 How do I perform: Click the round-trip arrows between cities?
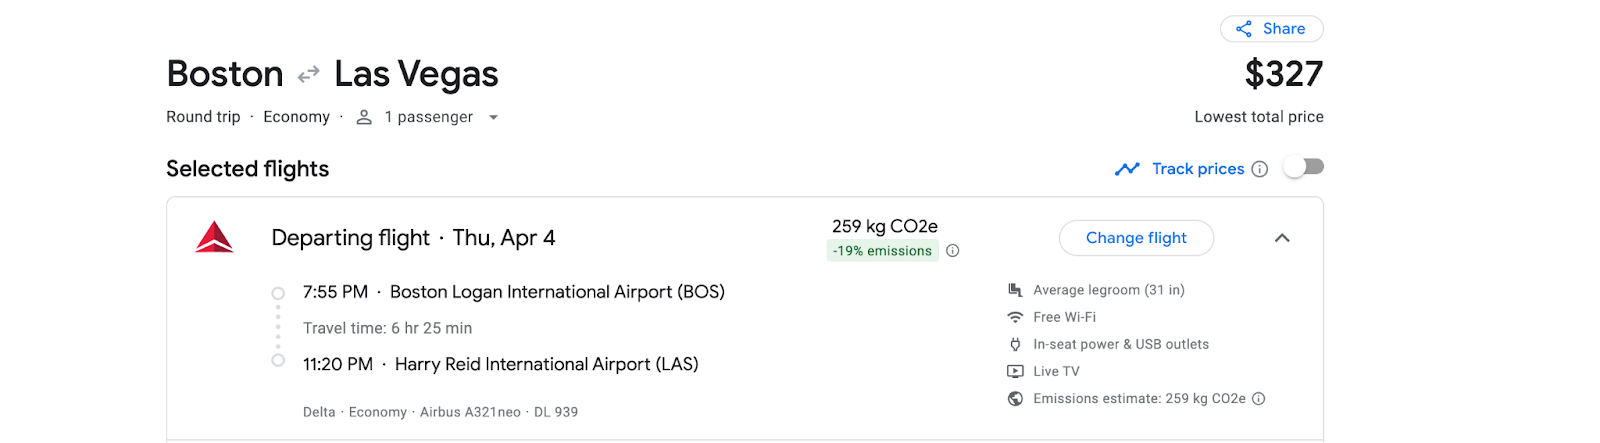coord(309,73)
